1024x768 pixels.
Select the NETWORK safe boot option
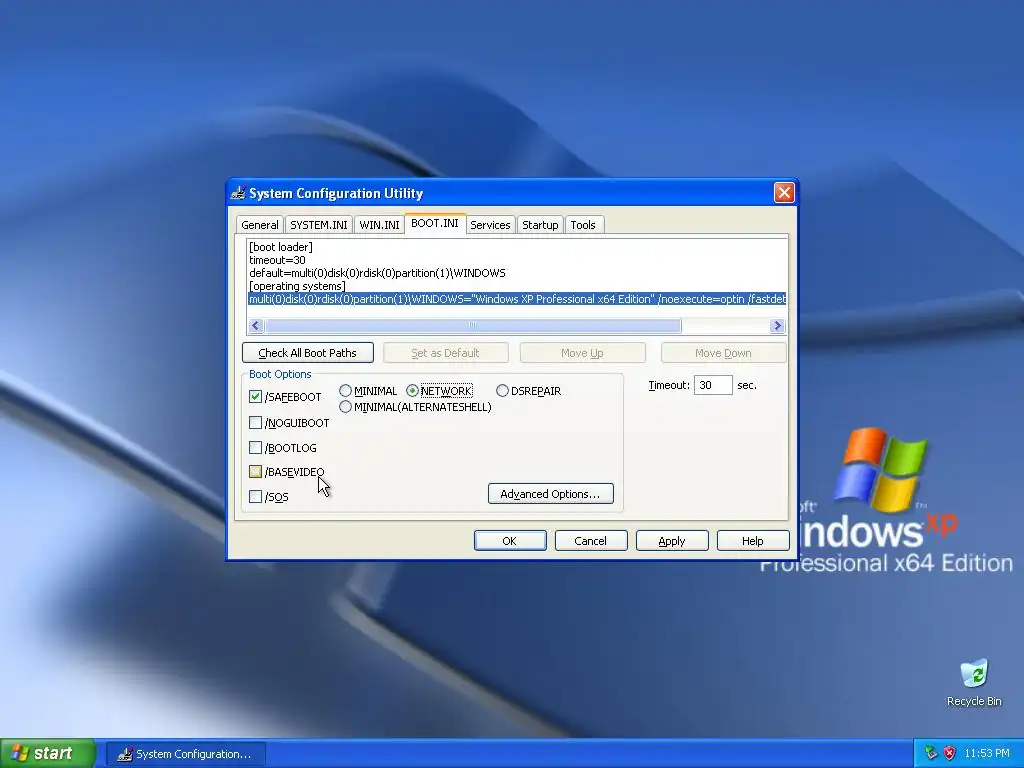(412, 391)
